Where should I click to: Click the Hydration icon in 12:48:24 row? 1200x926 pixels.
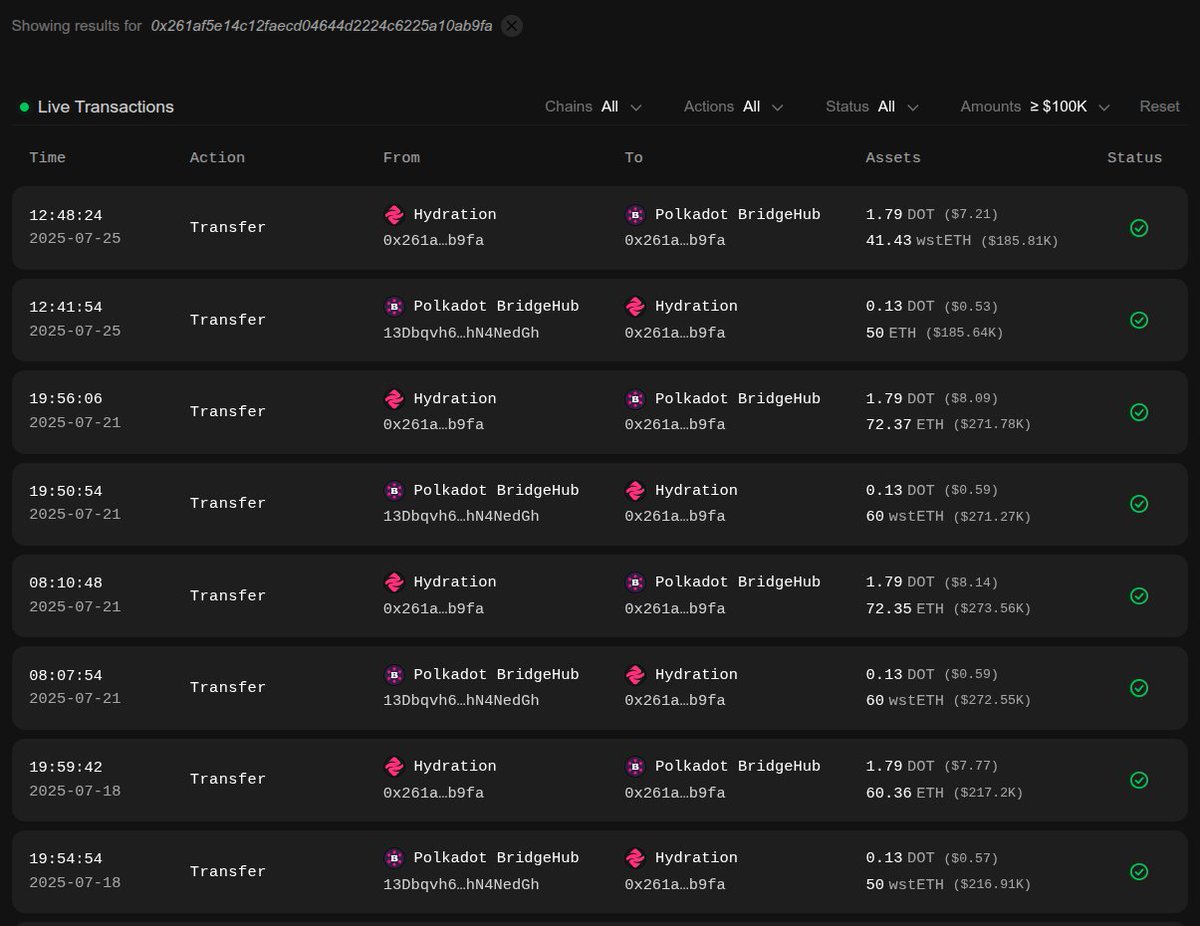point(394,215)
